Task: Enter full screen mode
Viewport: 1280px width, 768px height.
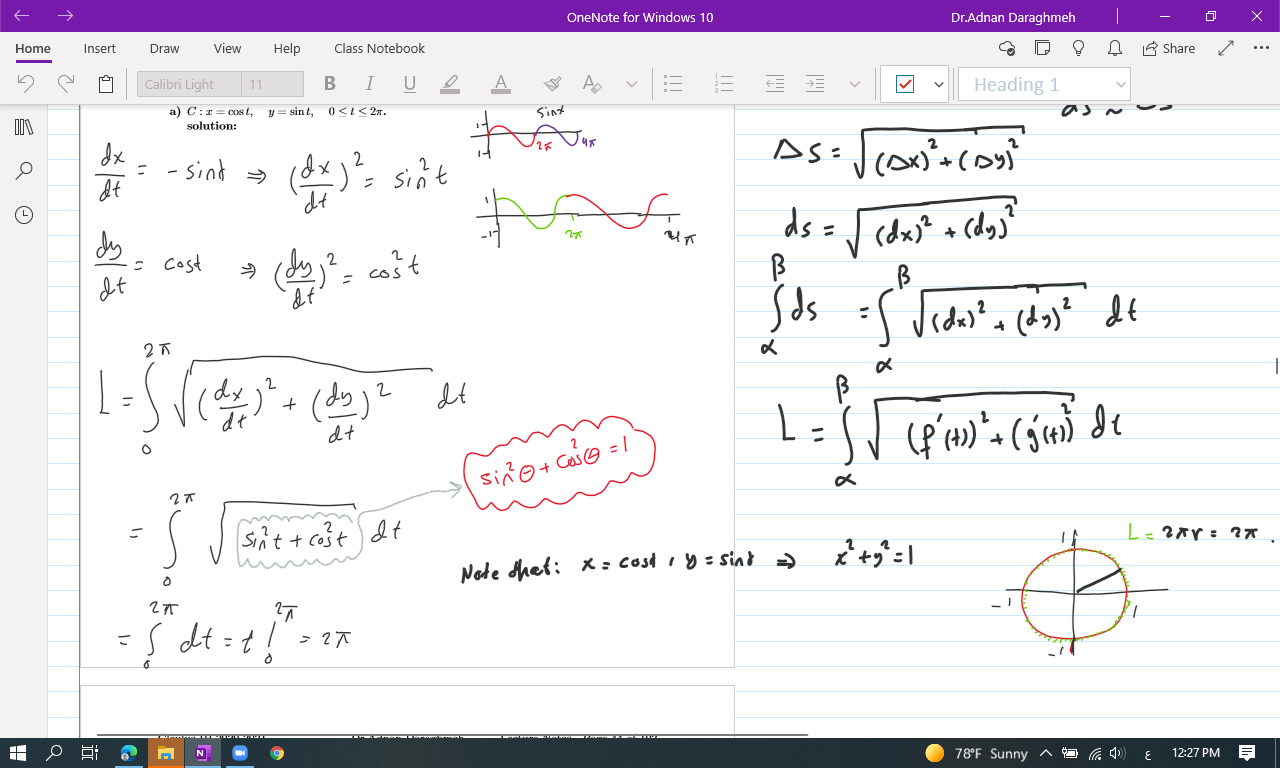Action: tap(1226, 48)
